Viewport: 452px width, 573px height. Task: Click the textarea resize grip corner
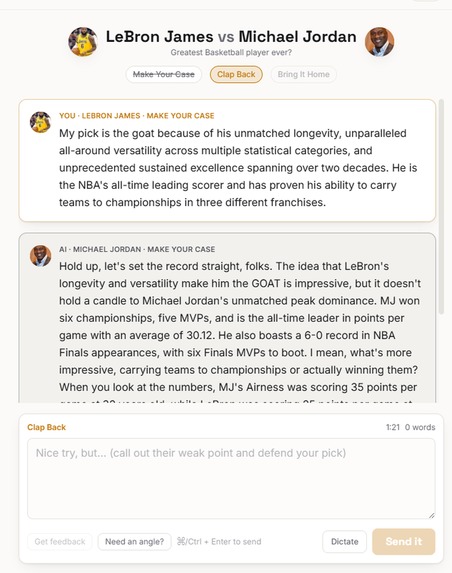(432, 515)
